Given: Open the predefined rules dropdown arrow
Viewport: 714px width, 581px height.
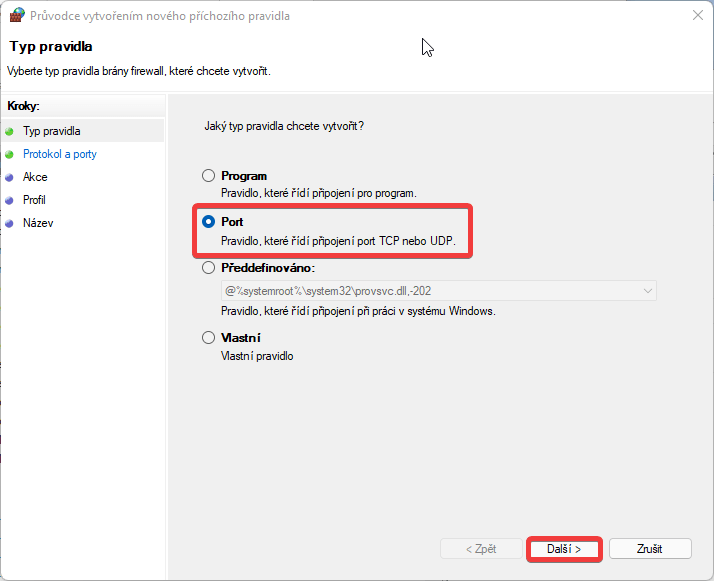Looking at the screenshot, I should [648, 291].
